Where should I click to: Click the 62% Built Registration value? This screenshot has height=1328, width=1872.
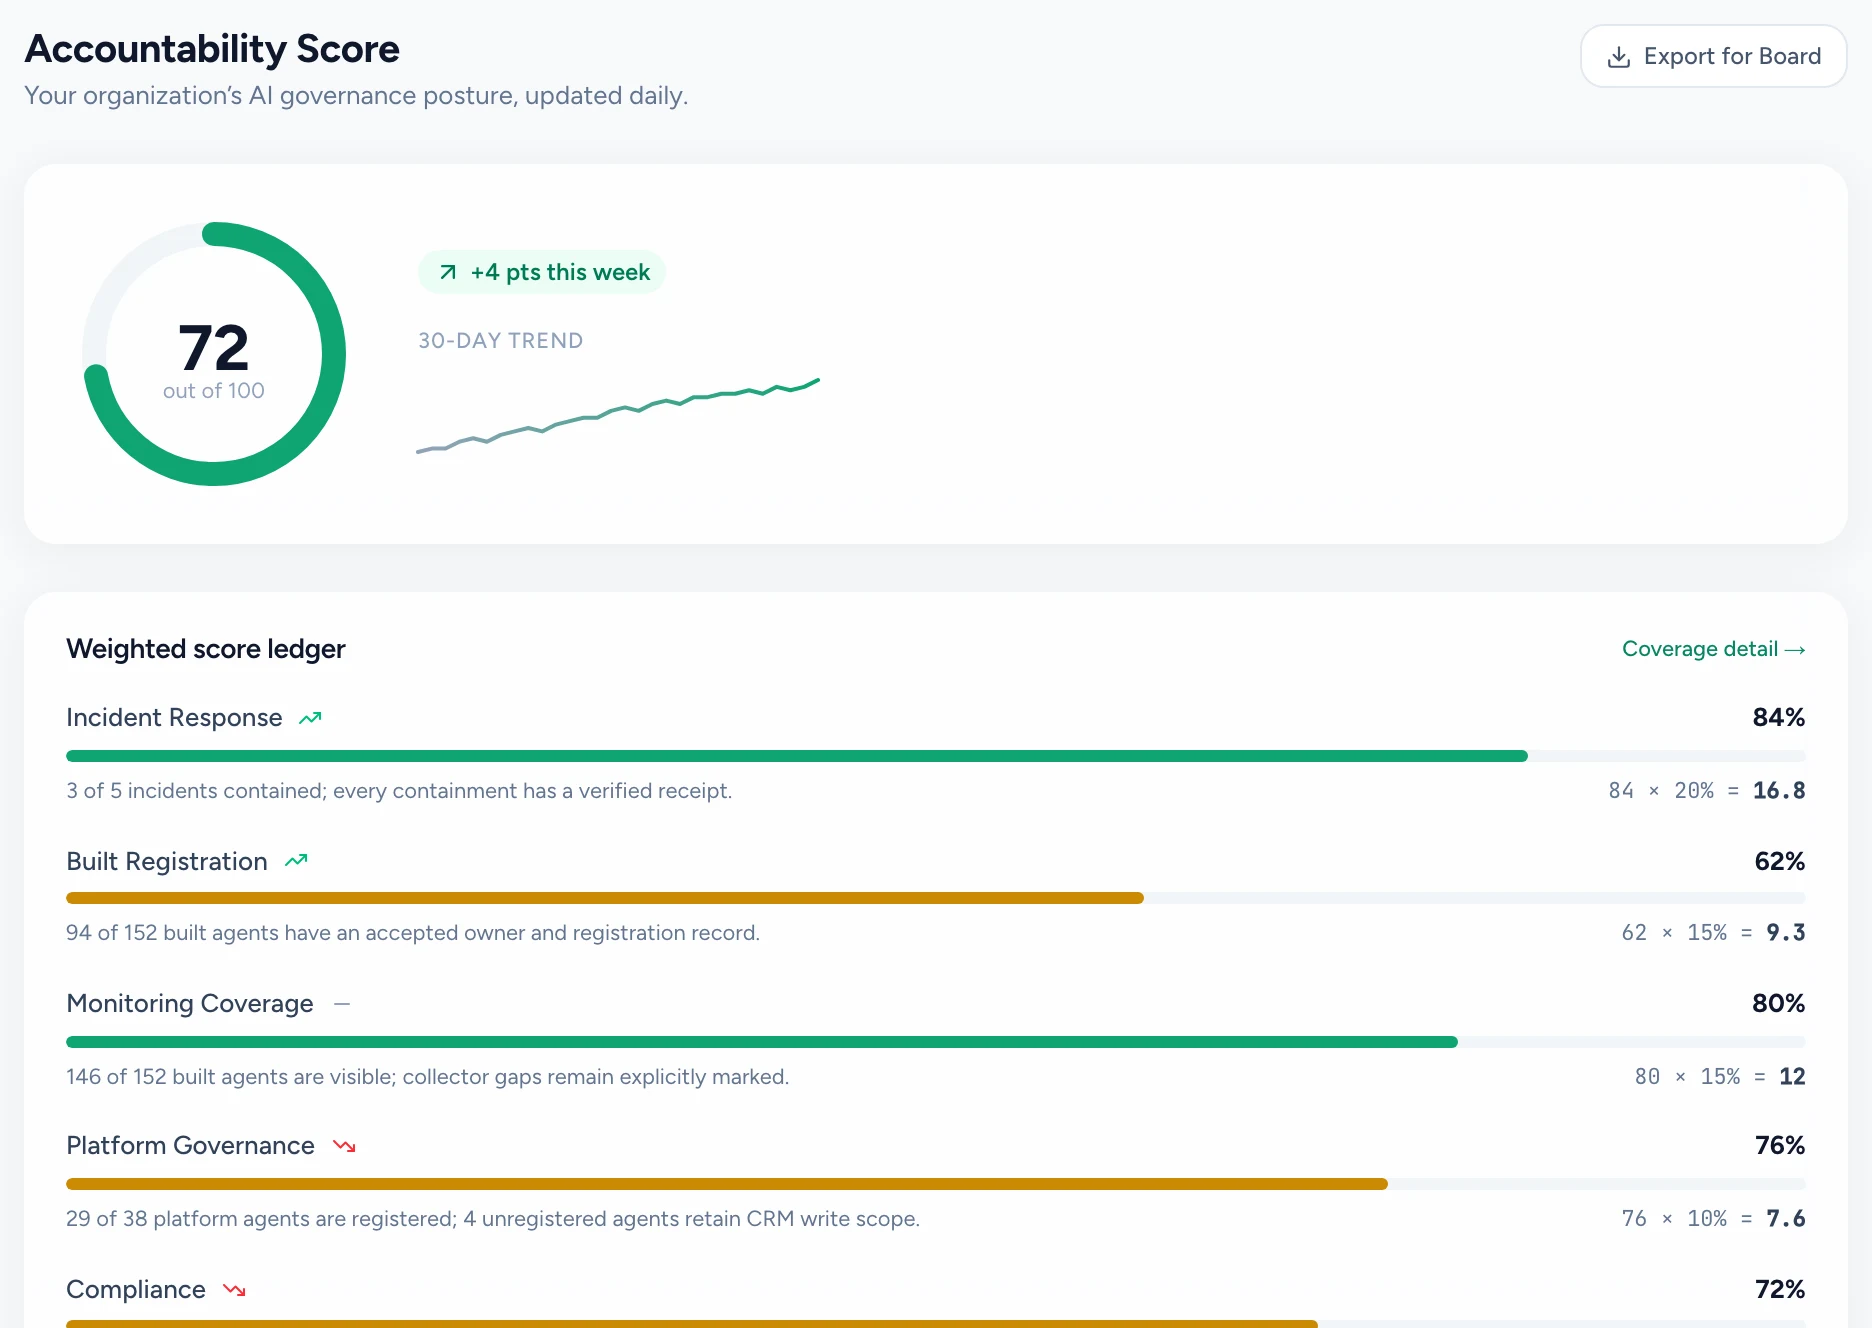[x=1780, y=861]
